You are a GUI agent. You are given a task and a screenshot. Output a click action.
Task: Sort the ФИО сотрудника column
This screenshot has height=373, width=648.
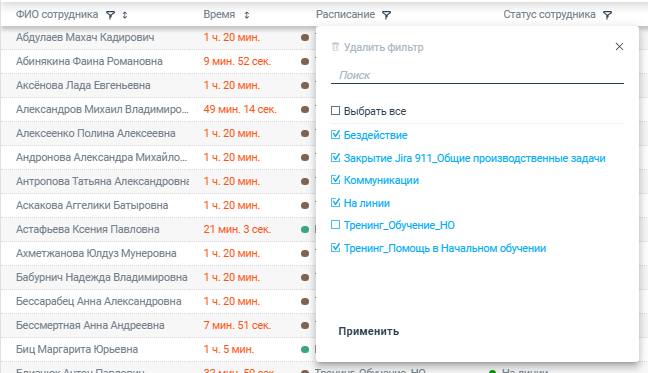click(125, 15)
